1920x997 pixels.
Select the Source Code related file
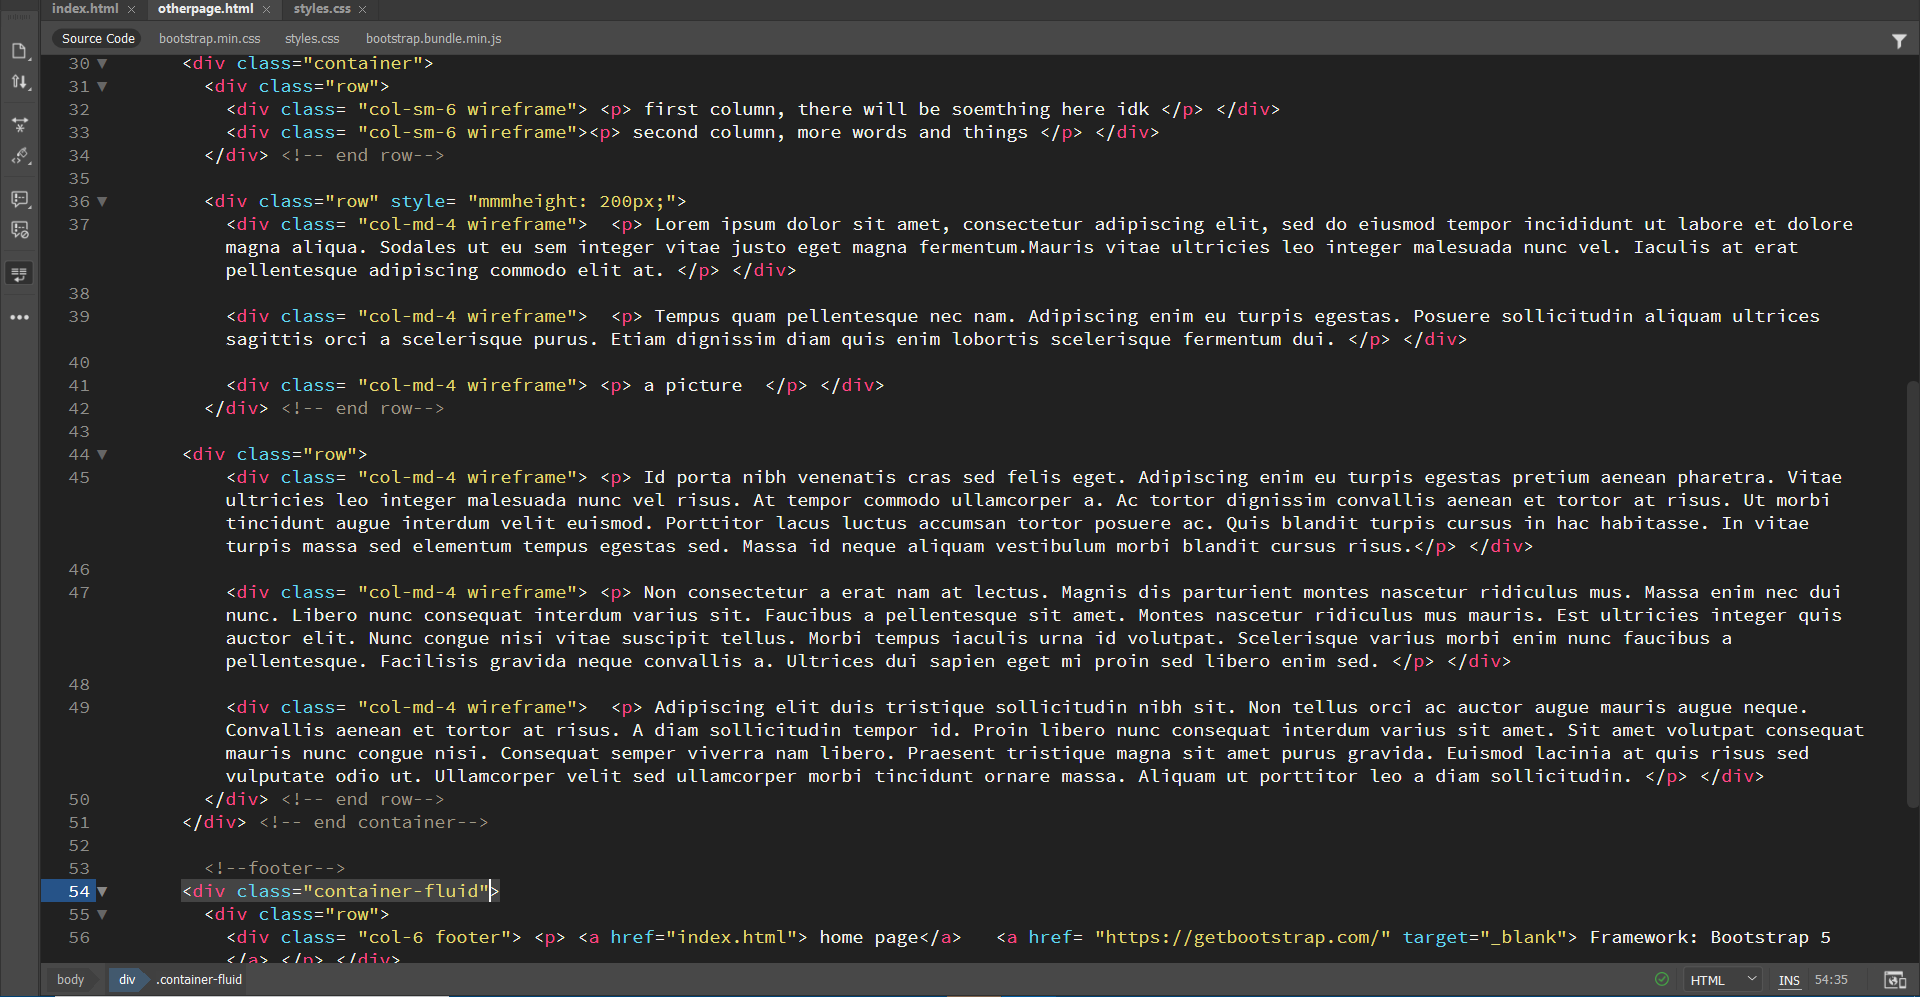(98, 39)
